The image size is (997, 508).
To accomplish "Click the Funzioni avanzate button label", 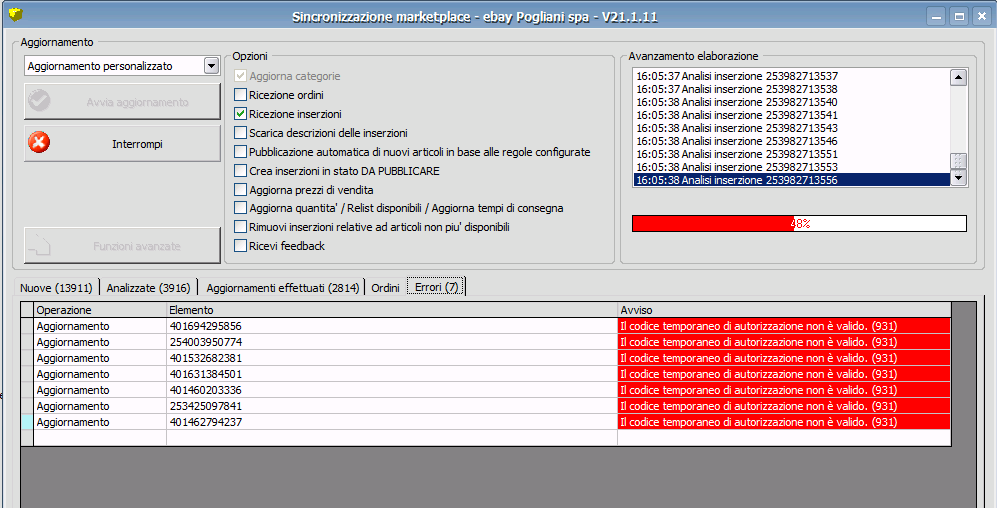I will click(137, 246).
